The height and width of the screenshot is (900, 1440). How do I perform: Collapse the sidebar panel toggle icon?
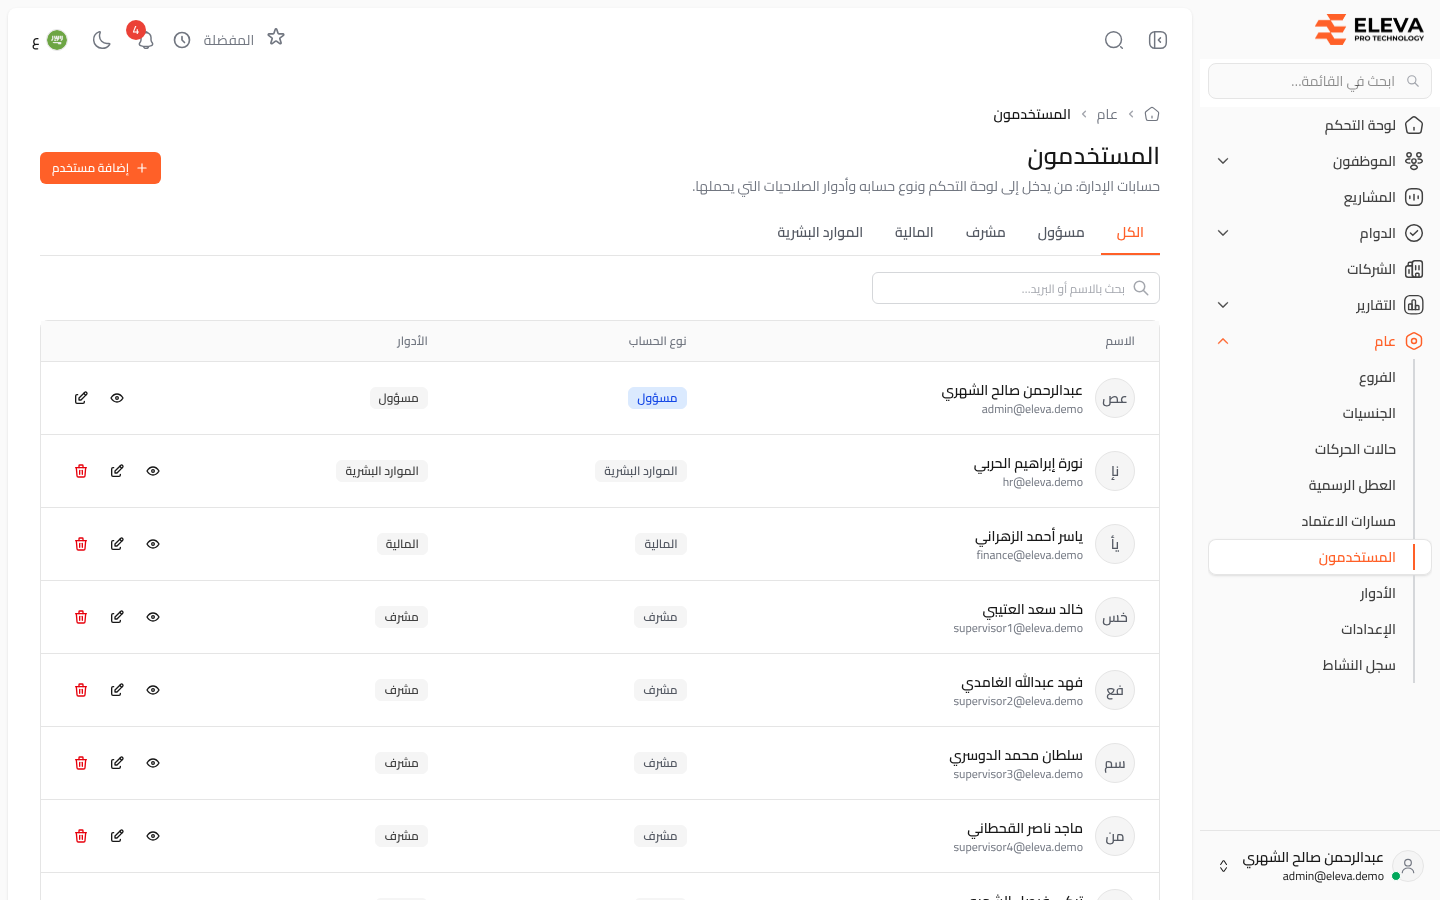(1158, 40)
